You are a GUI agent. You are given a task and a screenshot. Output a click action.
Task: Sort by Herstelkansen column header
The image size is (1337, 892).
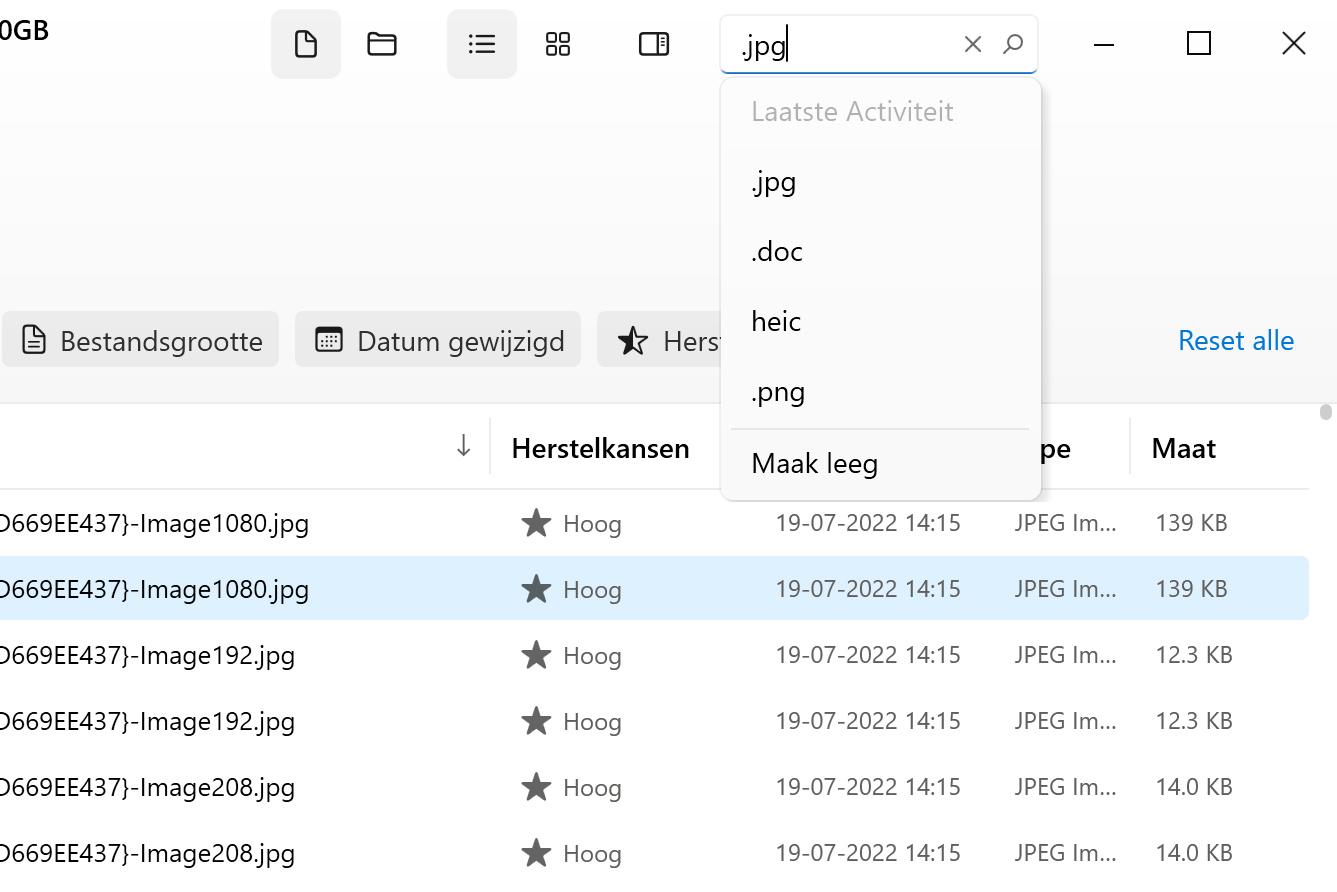coord(600,448)
